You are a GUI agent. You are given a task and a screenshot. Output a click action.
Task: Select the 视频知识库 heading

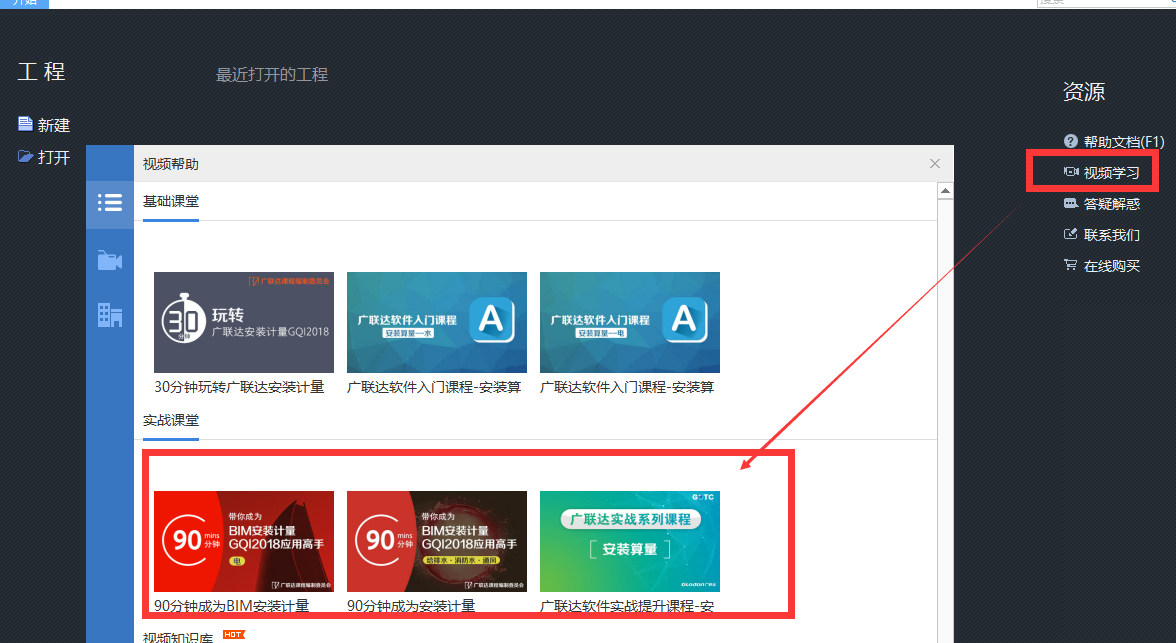178,637
